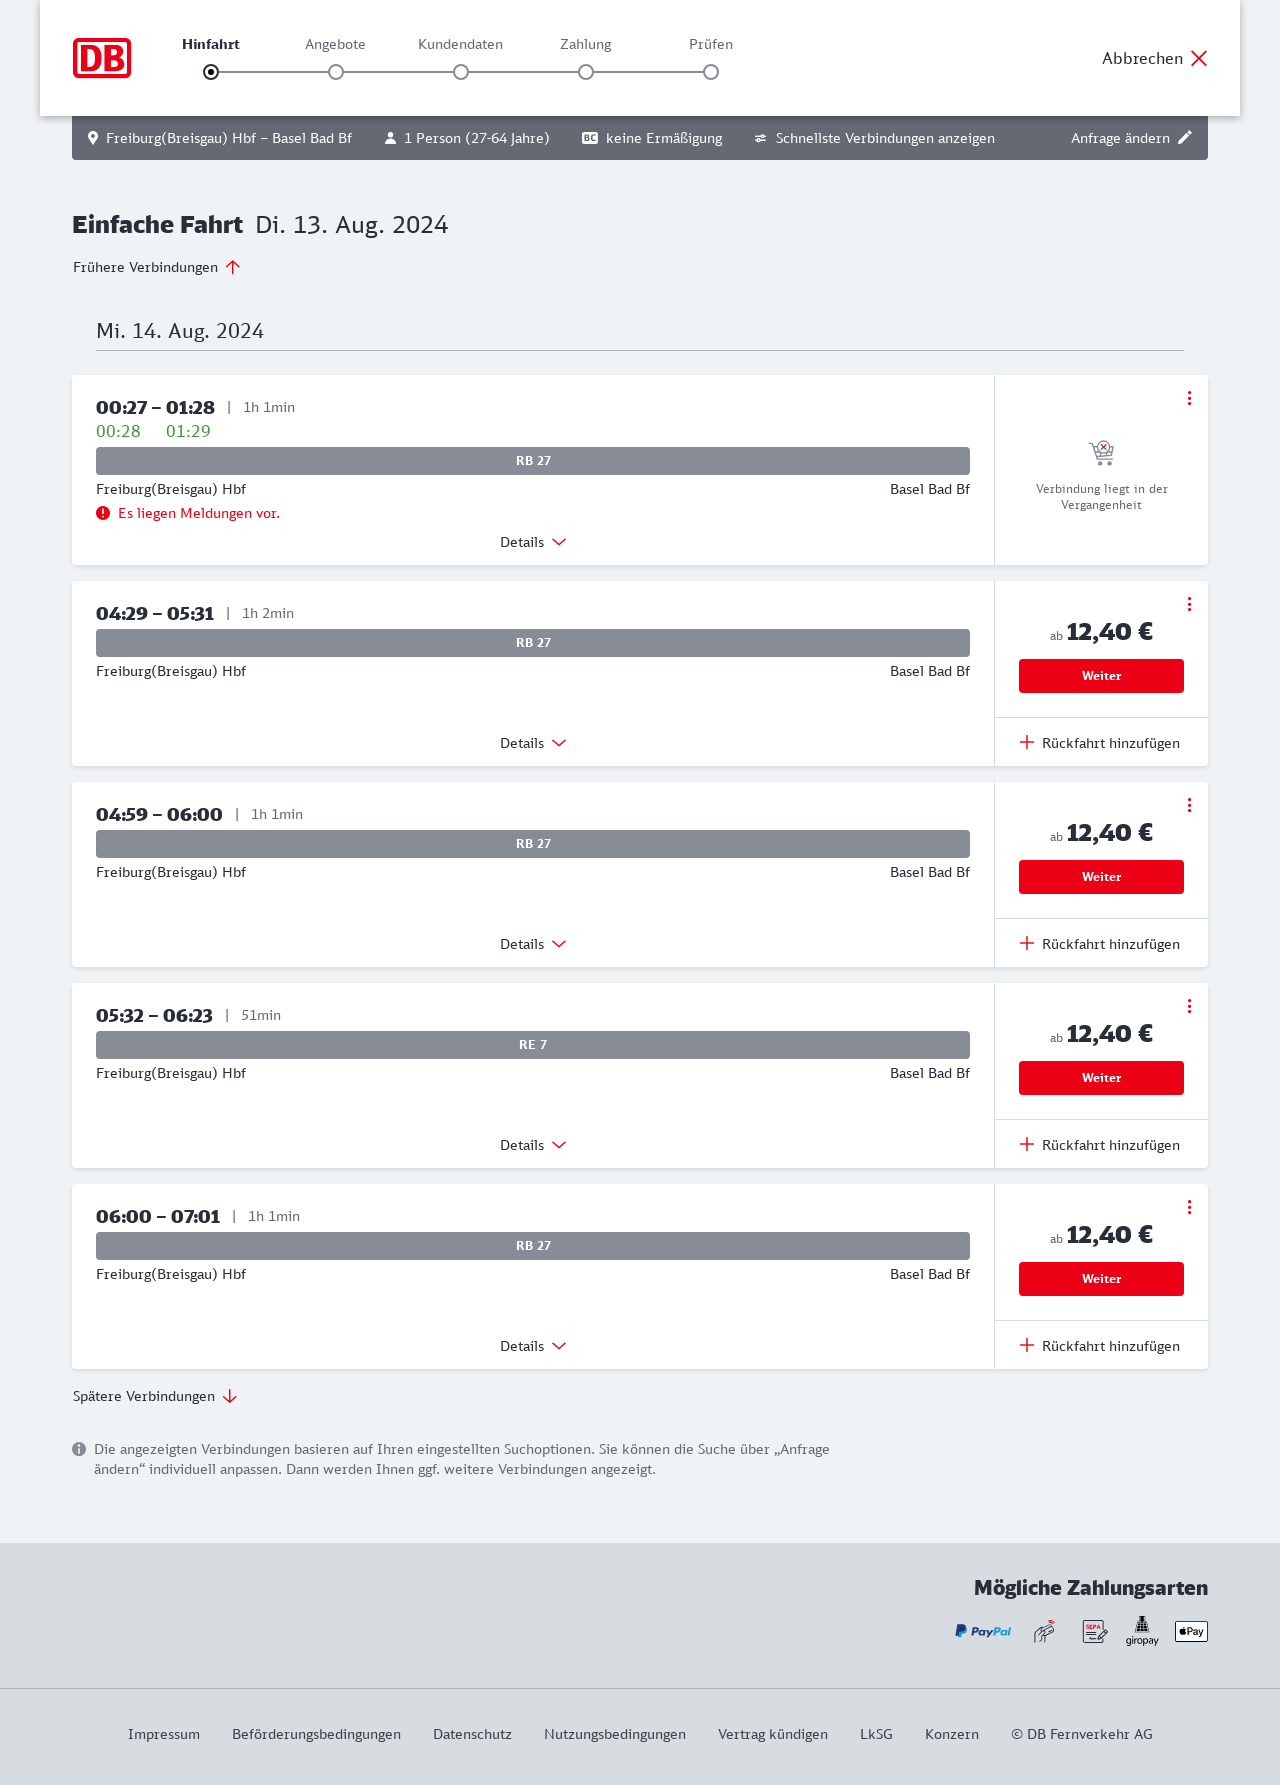Open the Datenschutz footer link
Screen dimensions: 1280x1785
[472, 1734]
